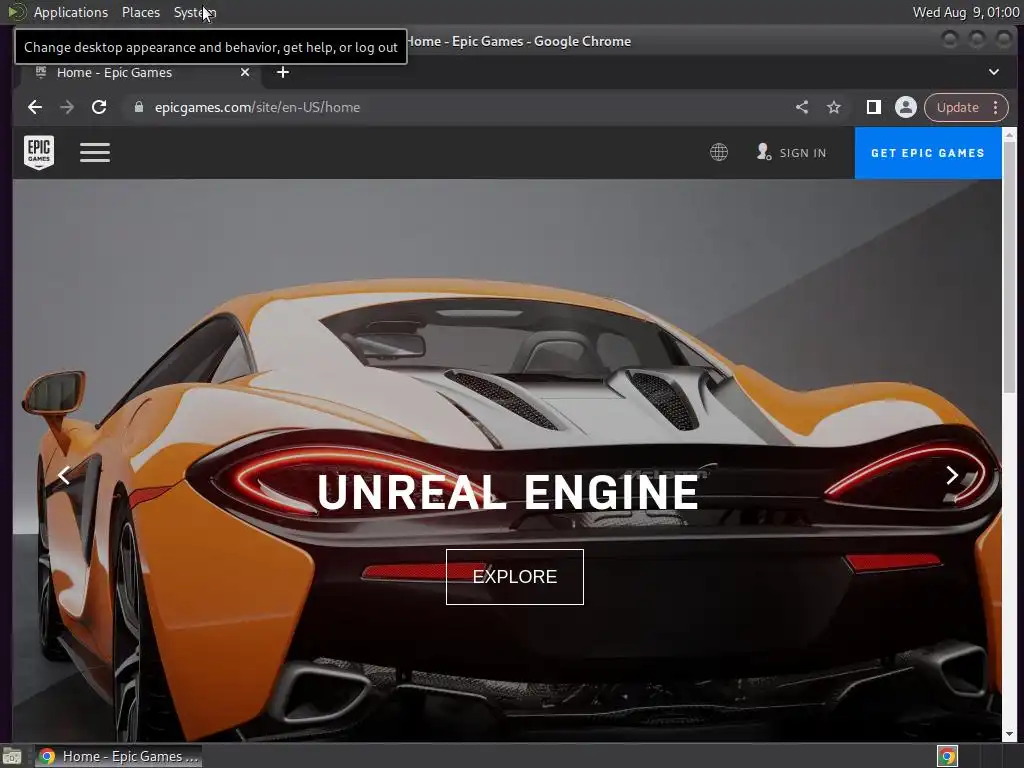
Task: Click Show Desktop icon in bottom panel
Action: 12,756
